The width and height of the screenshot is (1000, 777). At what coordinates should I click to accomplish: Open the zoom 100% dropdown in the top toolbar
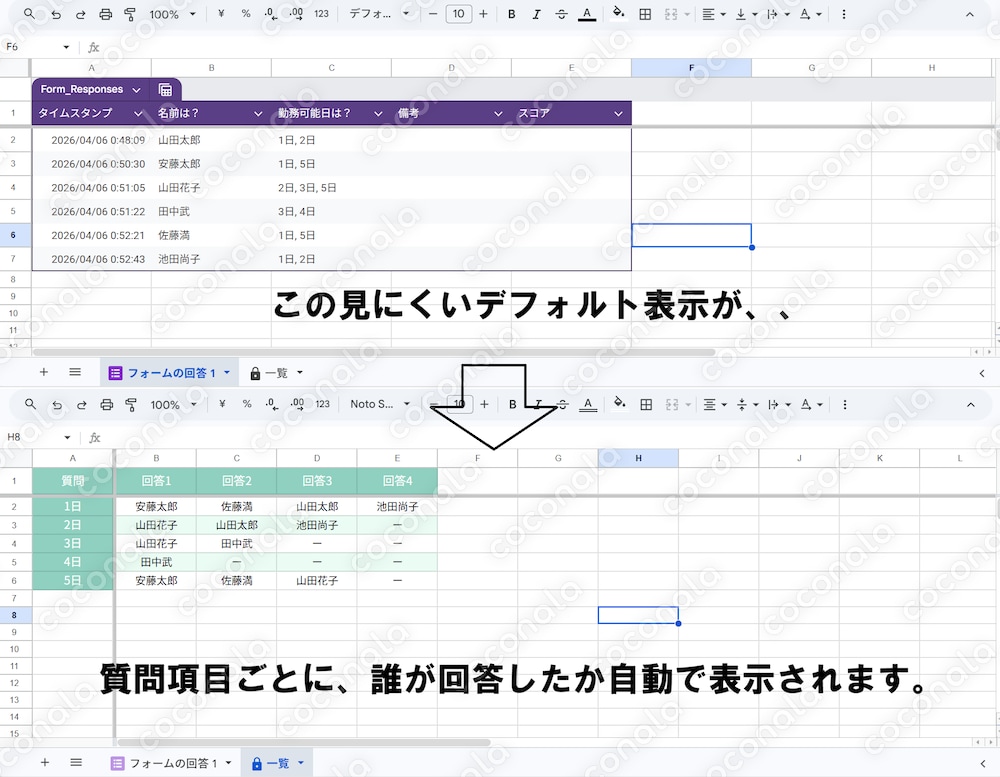coord(172,14)
